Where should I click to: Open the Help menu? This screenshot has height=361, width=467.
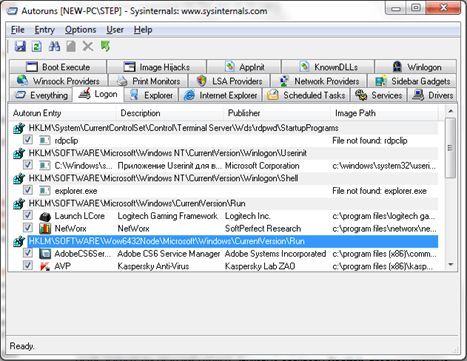(x=143, y=30)
